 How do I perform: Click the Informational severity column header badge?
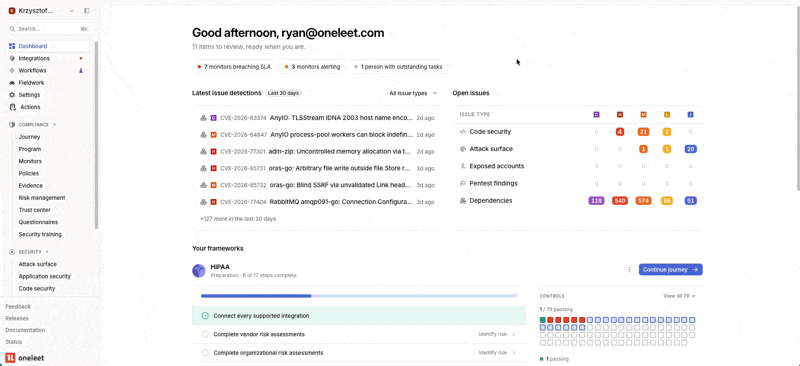690,114
